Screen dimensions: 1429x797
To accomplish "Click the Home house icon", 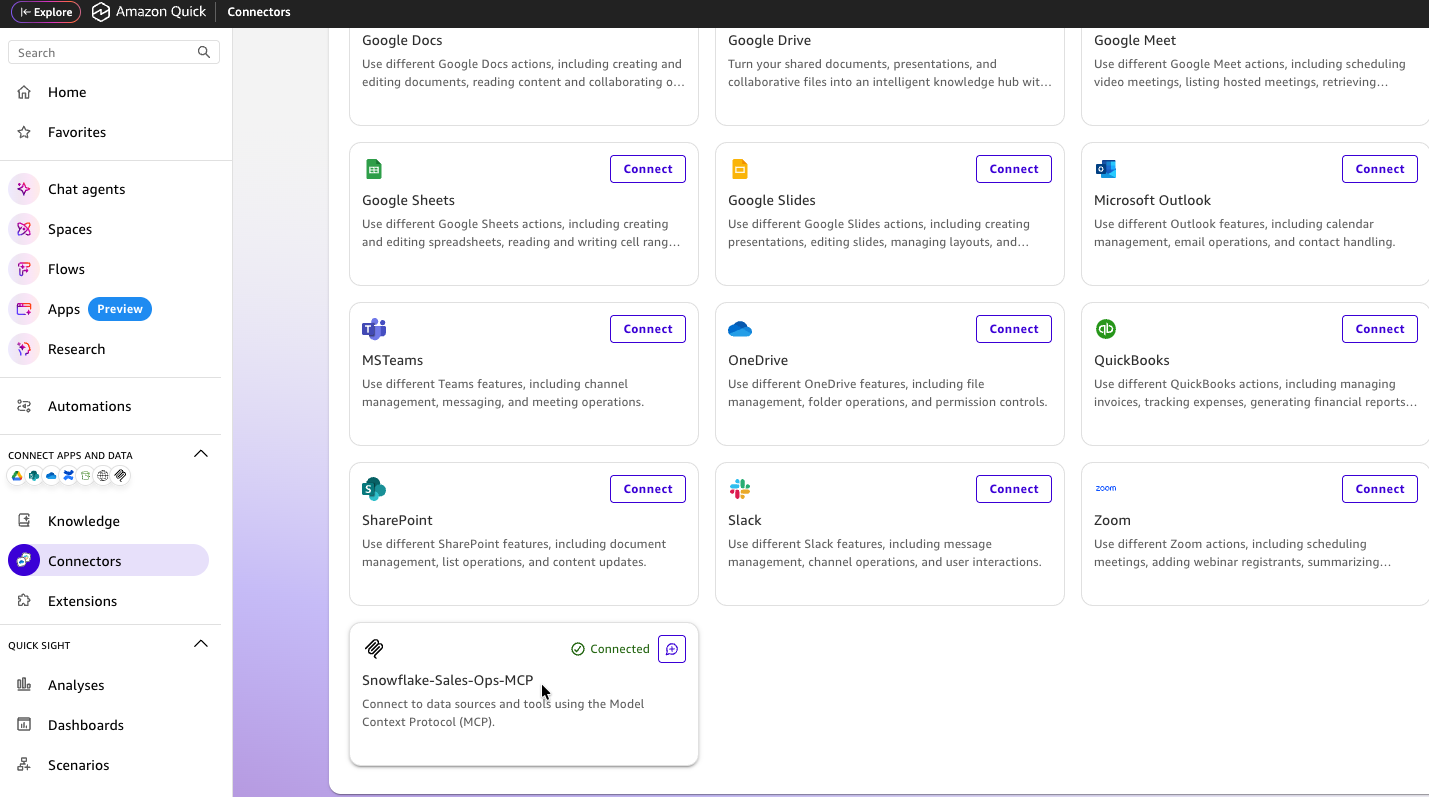I will pos(24,92).
